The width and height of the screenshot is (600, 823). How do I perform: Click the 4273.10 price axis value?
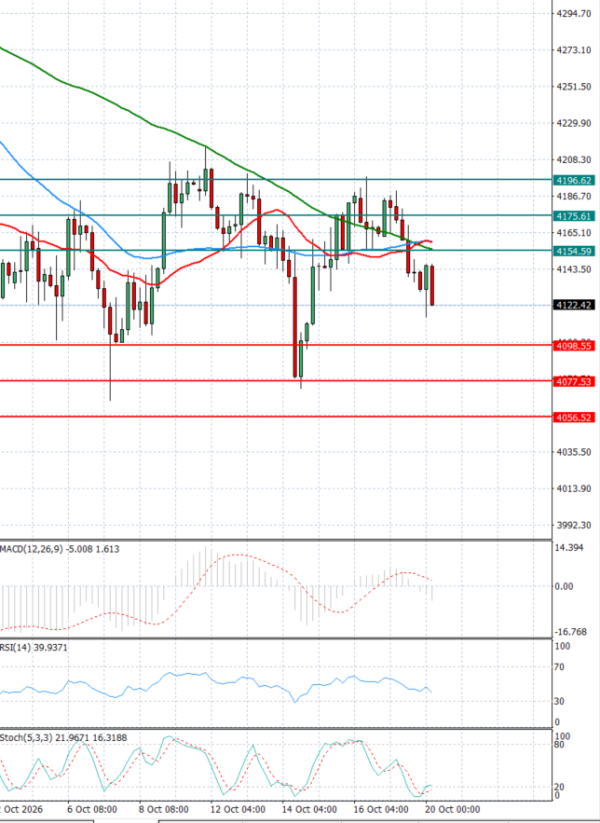pyautogui.click(x=573, y=50)
